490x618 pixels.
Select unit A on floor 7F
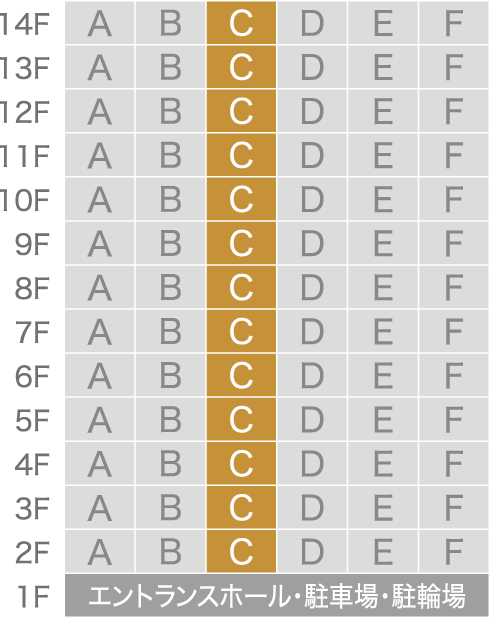100,331
